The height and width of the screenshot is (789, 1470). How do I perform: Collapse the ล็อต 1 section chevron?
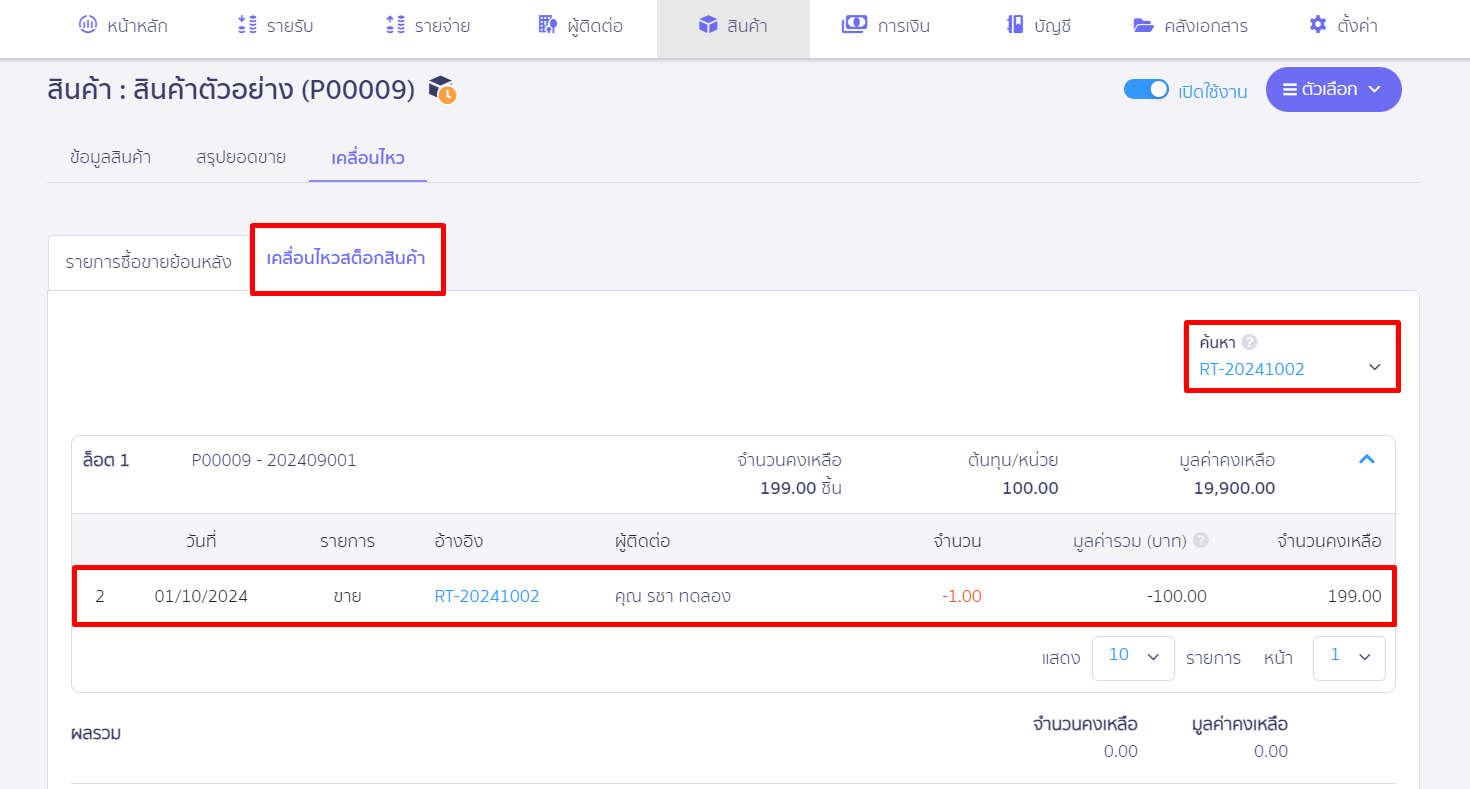point(1367,460)
